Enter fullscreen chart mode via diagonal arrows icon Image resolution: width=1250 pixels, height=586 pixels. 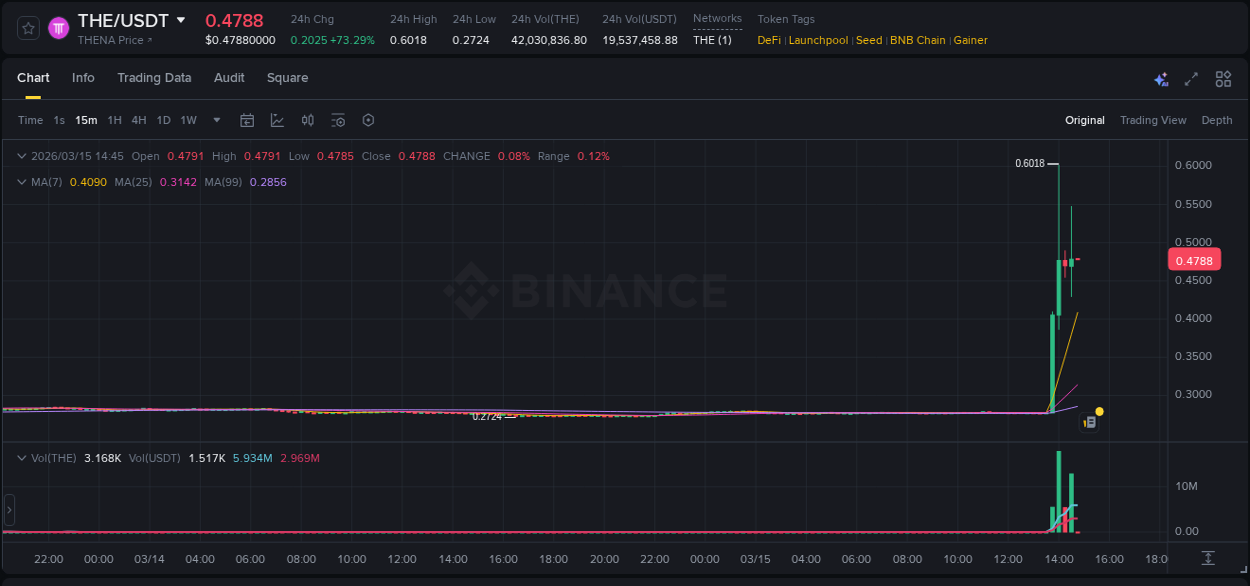point(1190,78)
